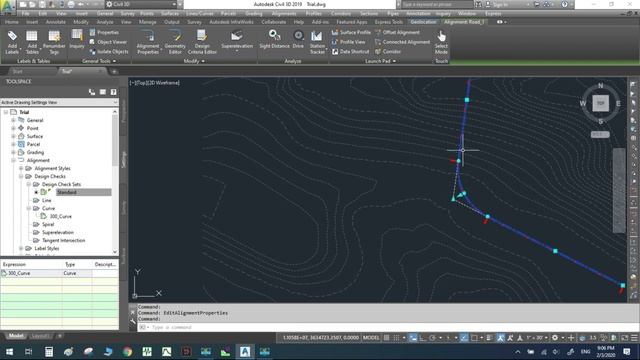
Task: Create a Surface Profile
Action: [x=351, y=32]
